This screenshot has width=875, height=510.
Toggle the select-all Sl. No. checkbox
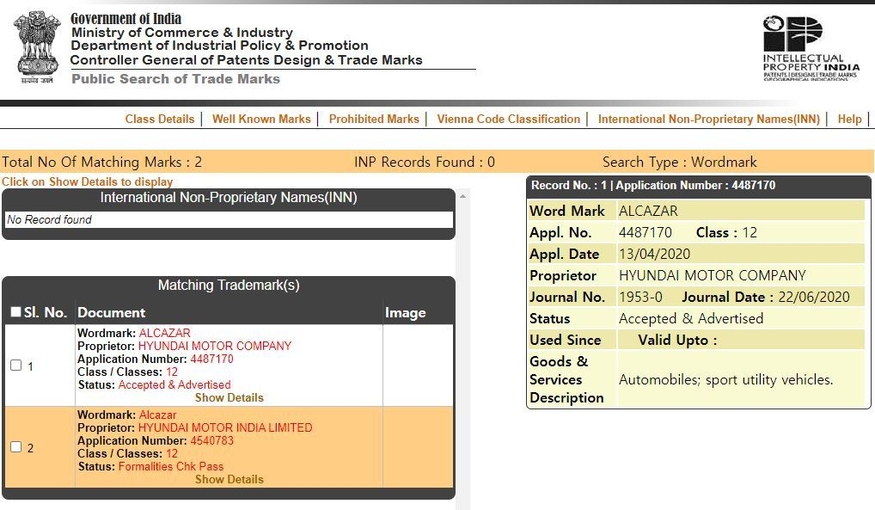pos(16,311)
